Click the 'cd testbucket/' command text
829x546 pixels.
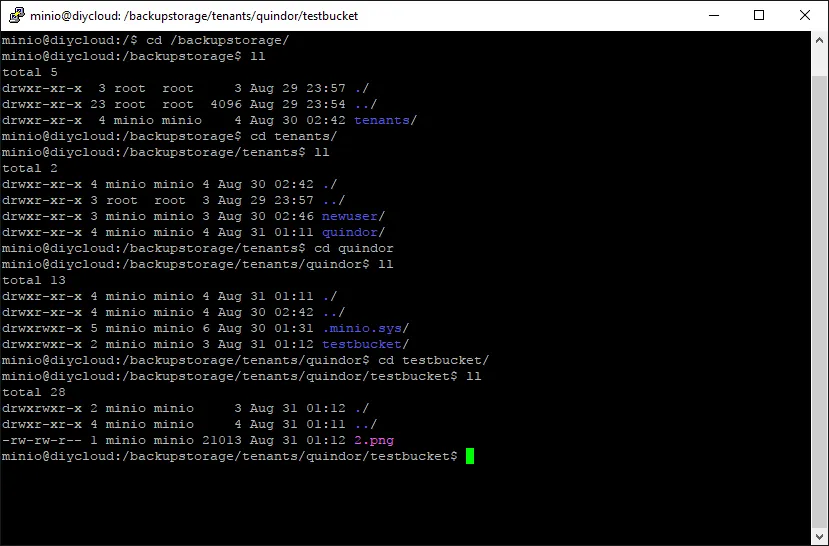pyautogui.click(x=434, y=360)
